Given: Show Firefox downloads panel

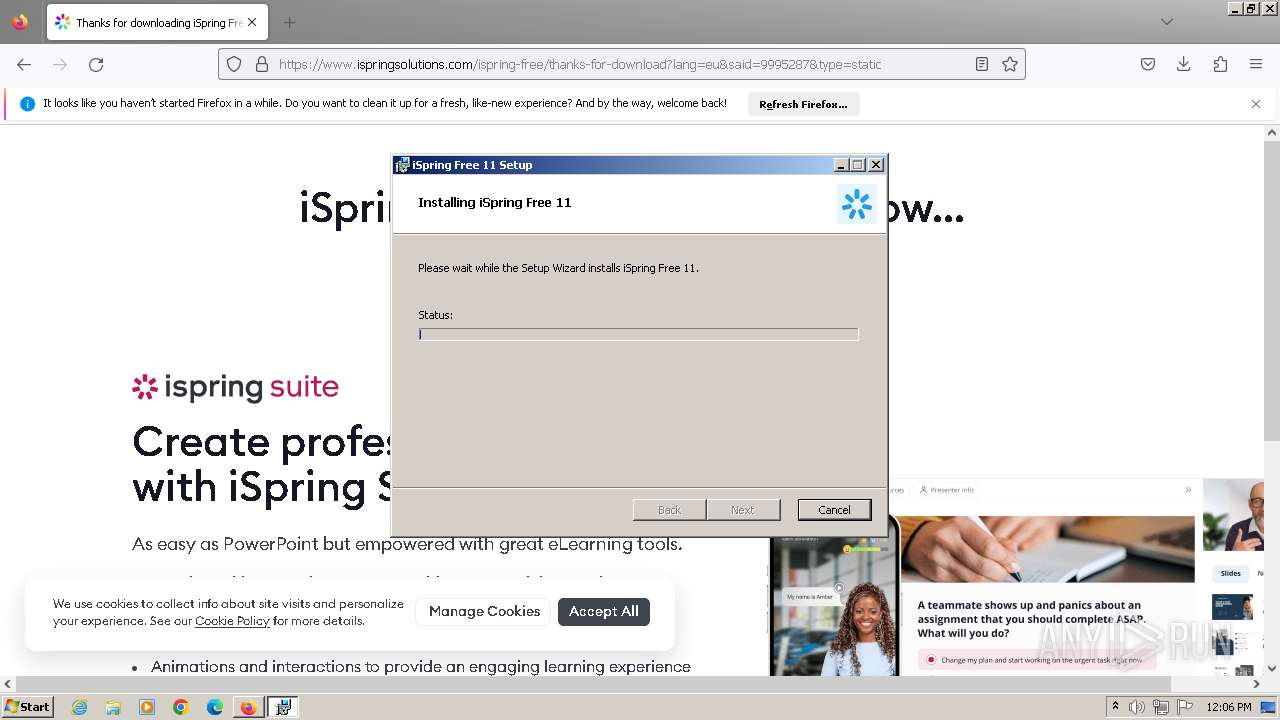Looking at the screenshot, I should [1184, 64].
